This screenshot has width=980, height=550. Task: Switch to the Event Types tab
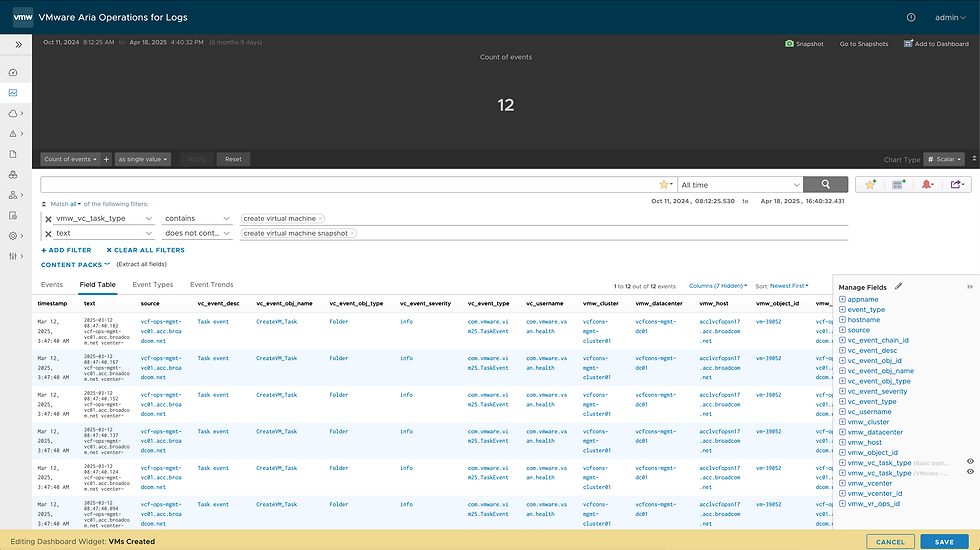152,284
